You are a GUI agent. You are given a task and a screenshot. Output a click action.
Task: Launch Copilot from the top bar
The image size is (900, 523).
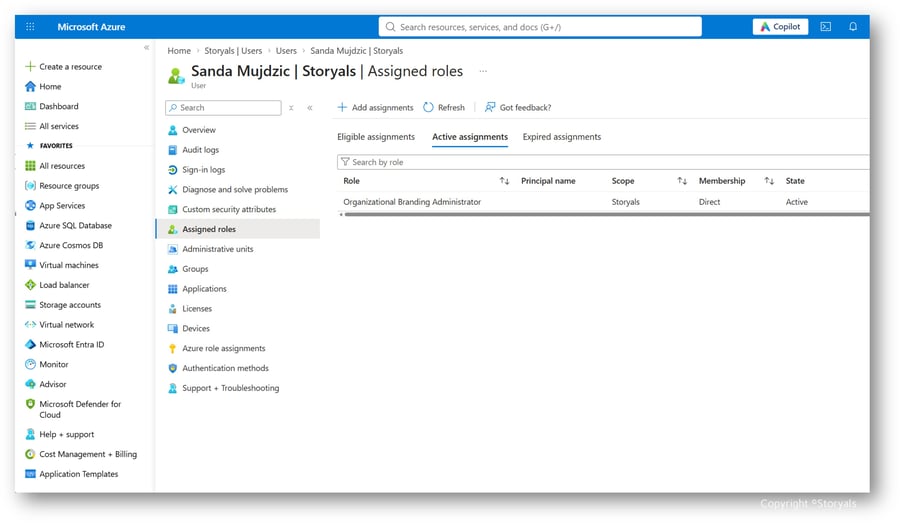click(780, 26)
